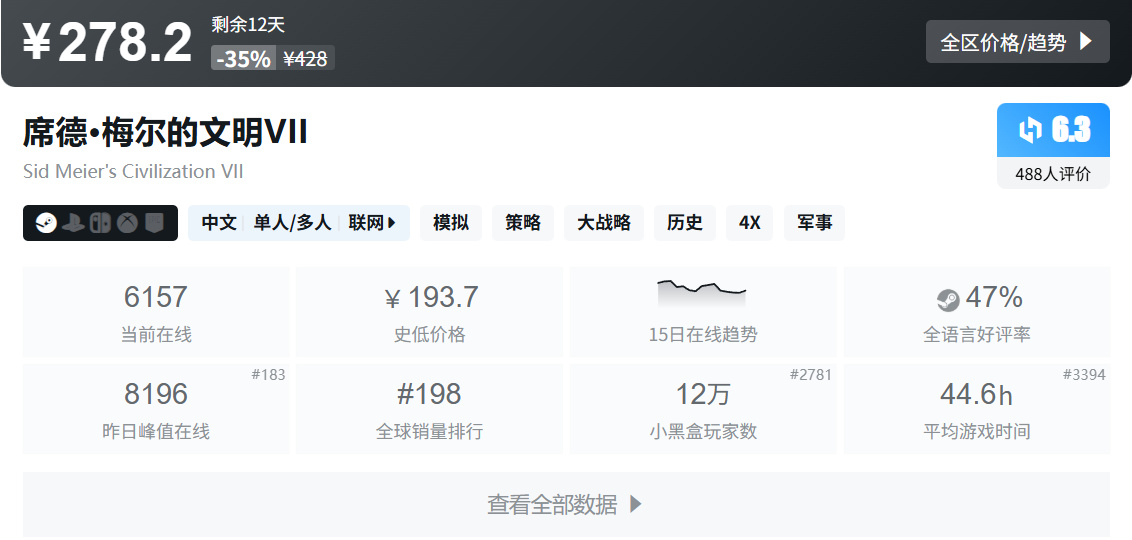This screenshot has height=540, width=1132.
Task: Click the Steam logo beside 47%
Action: click(948, 299)
